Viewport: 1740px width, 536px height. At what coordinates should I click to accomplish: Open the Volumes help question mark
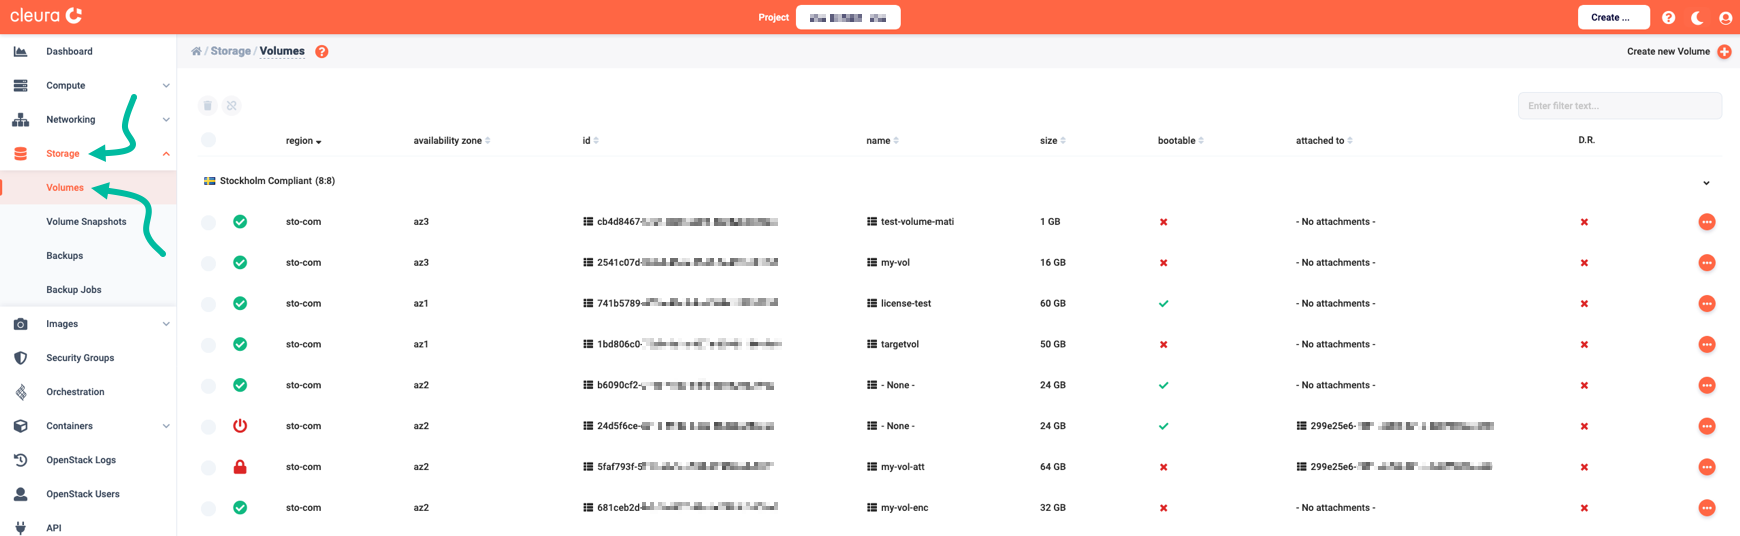pos(322,52)
